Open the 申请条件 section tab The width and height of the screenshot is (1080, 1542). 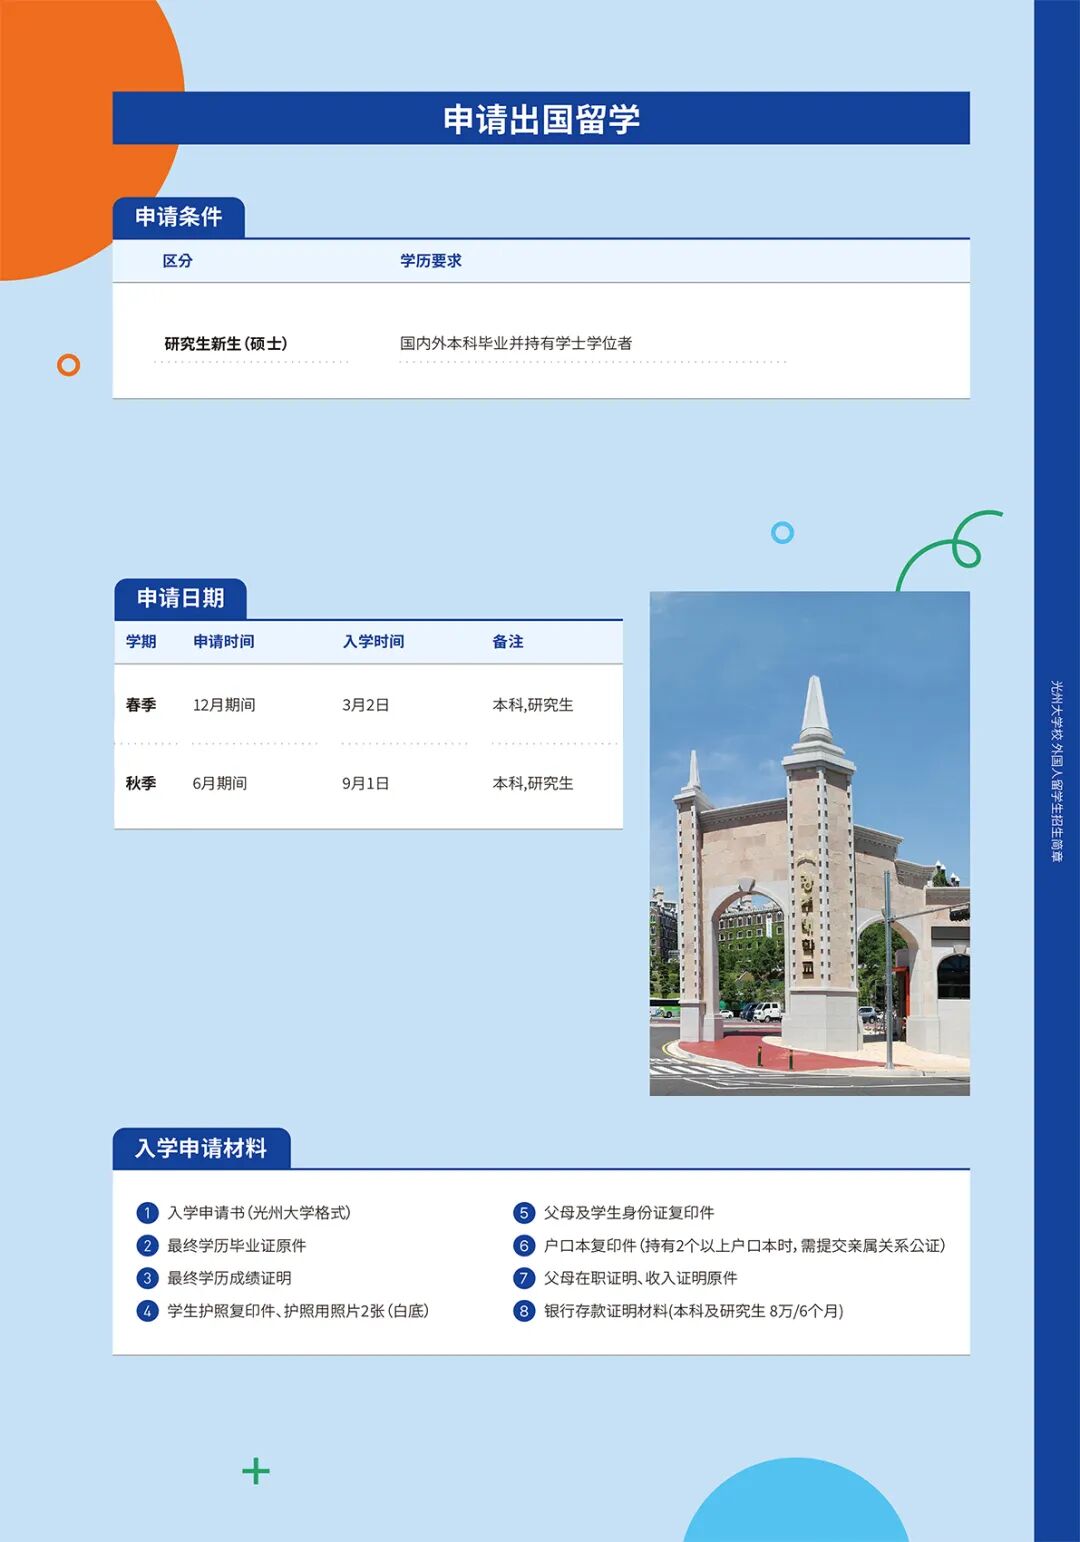tap(180, 216)
